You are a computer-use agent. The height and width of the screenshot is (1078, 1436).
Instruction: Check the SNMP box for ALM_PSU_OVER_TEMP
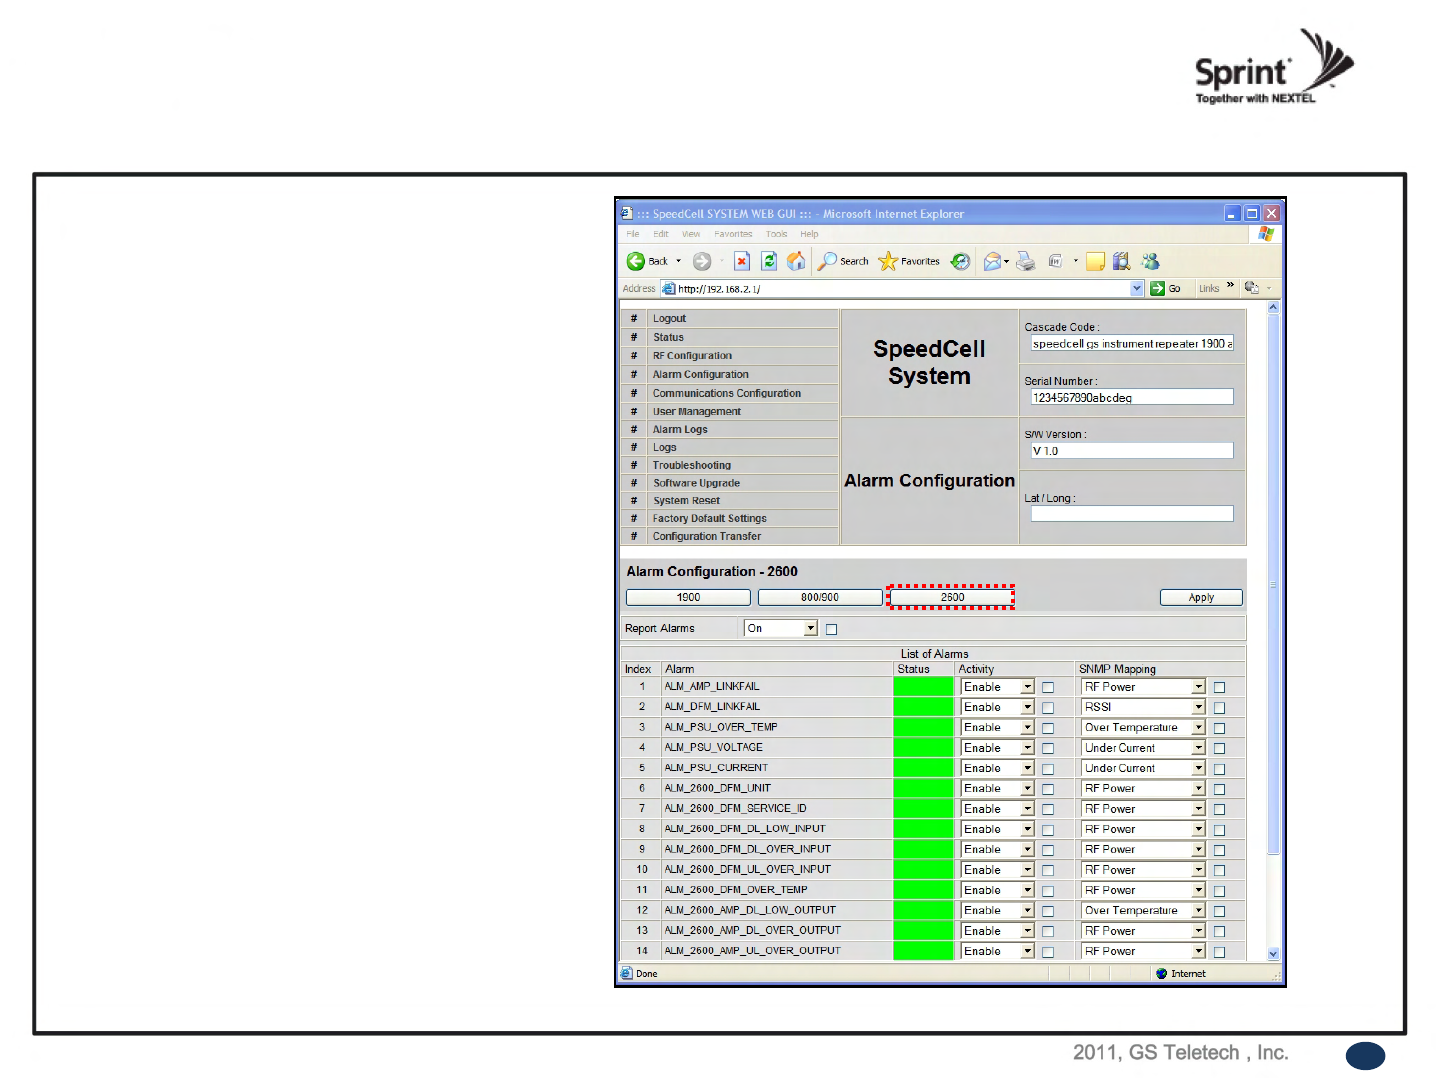pos(1219,728)
